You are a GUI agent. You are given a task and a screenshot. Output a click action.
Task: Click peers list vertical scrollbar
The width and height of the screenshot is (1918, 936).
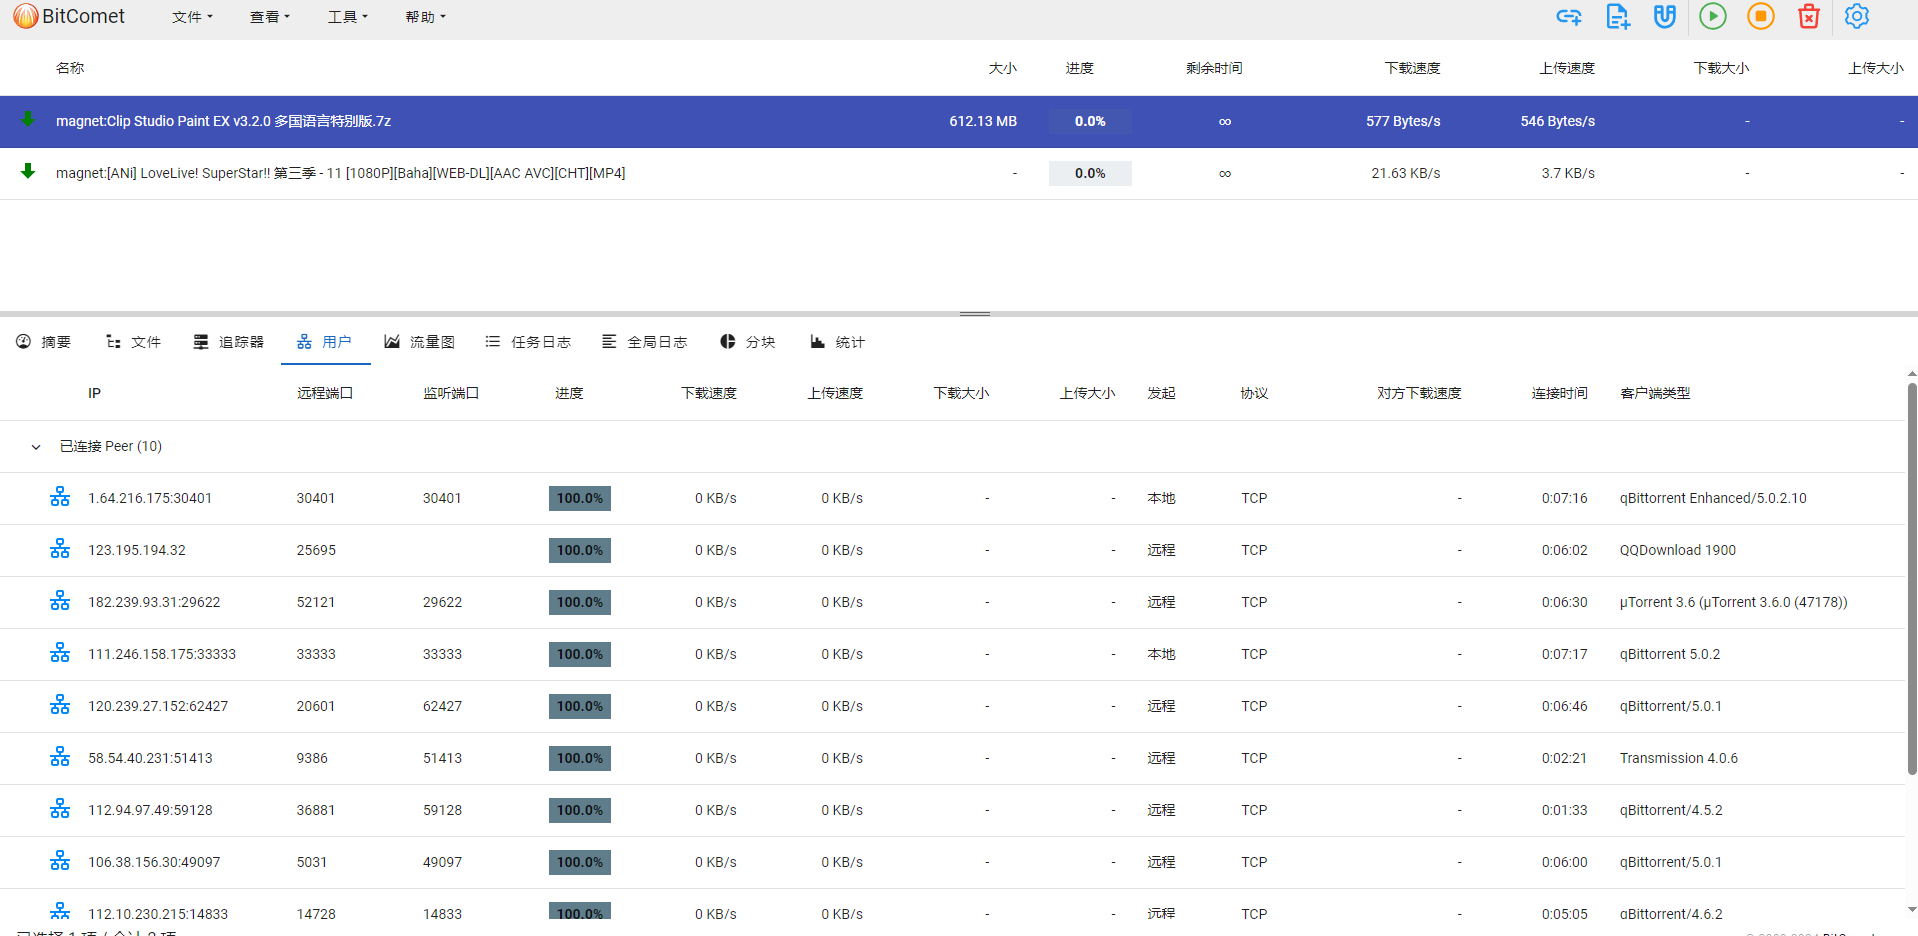tap(1912, 578)
